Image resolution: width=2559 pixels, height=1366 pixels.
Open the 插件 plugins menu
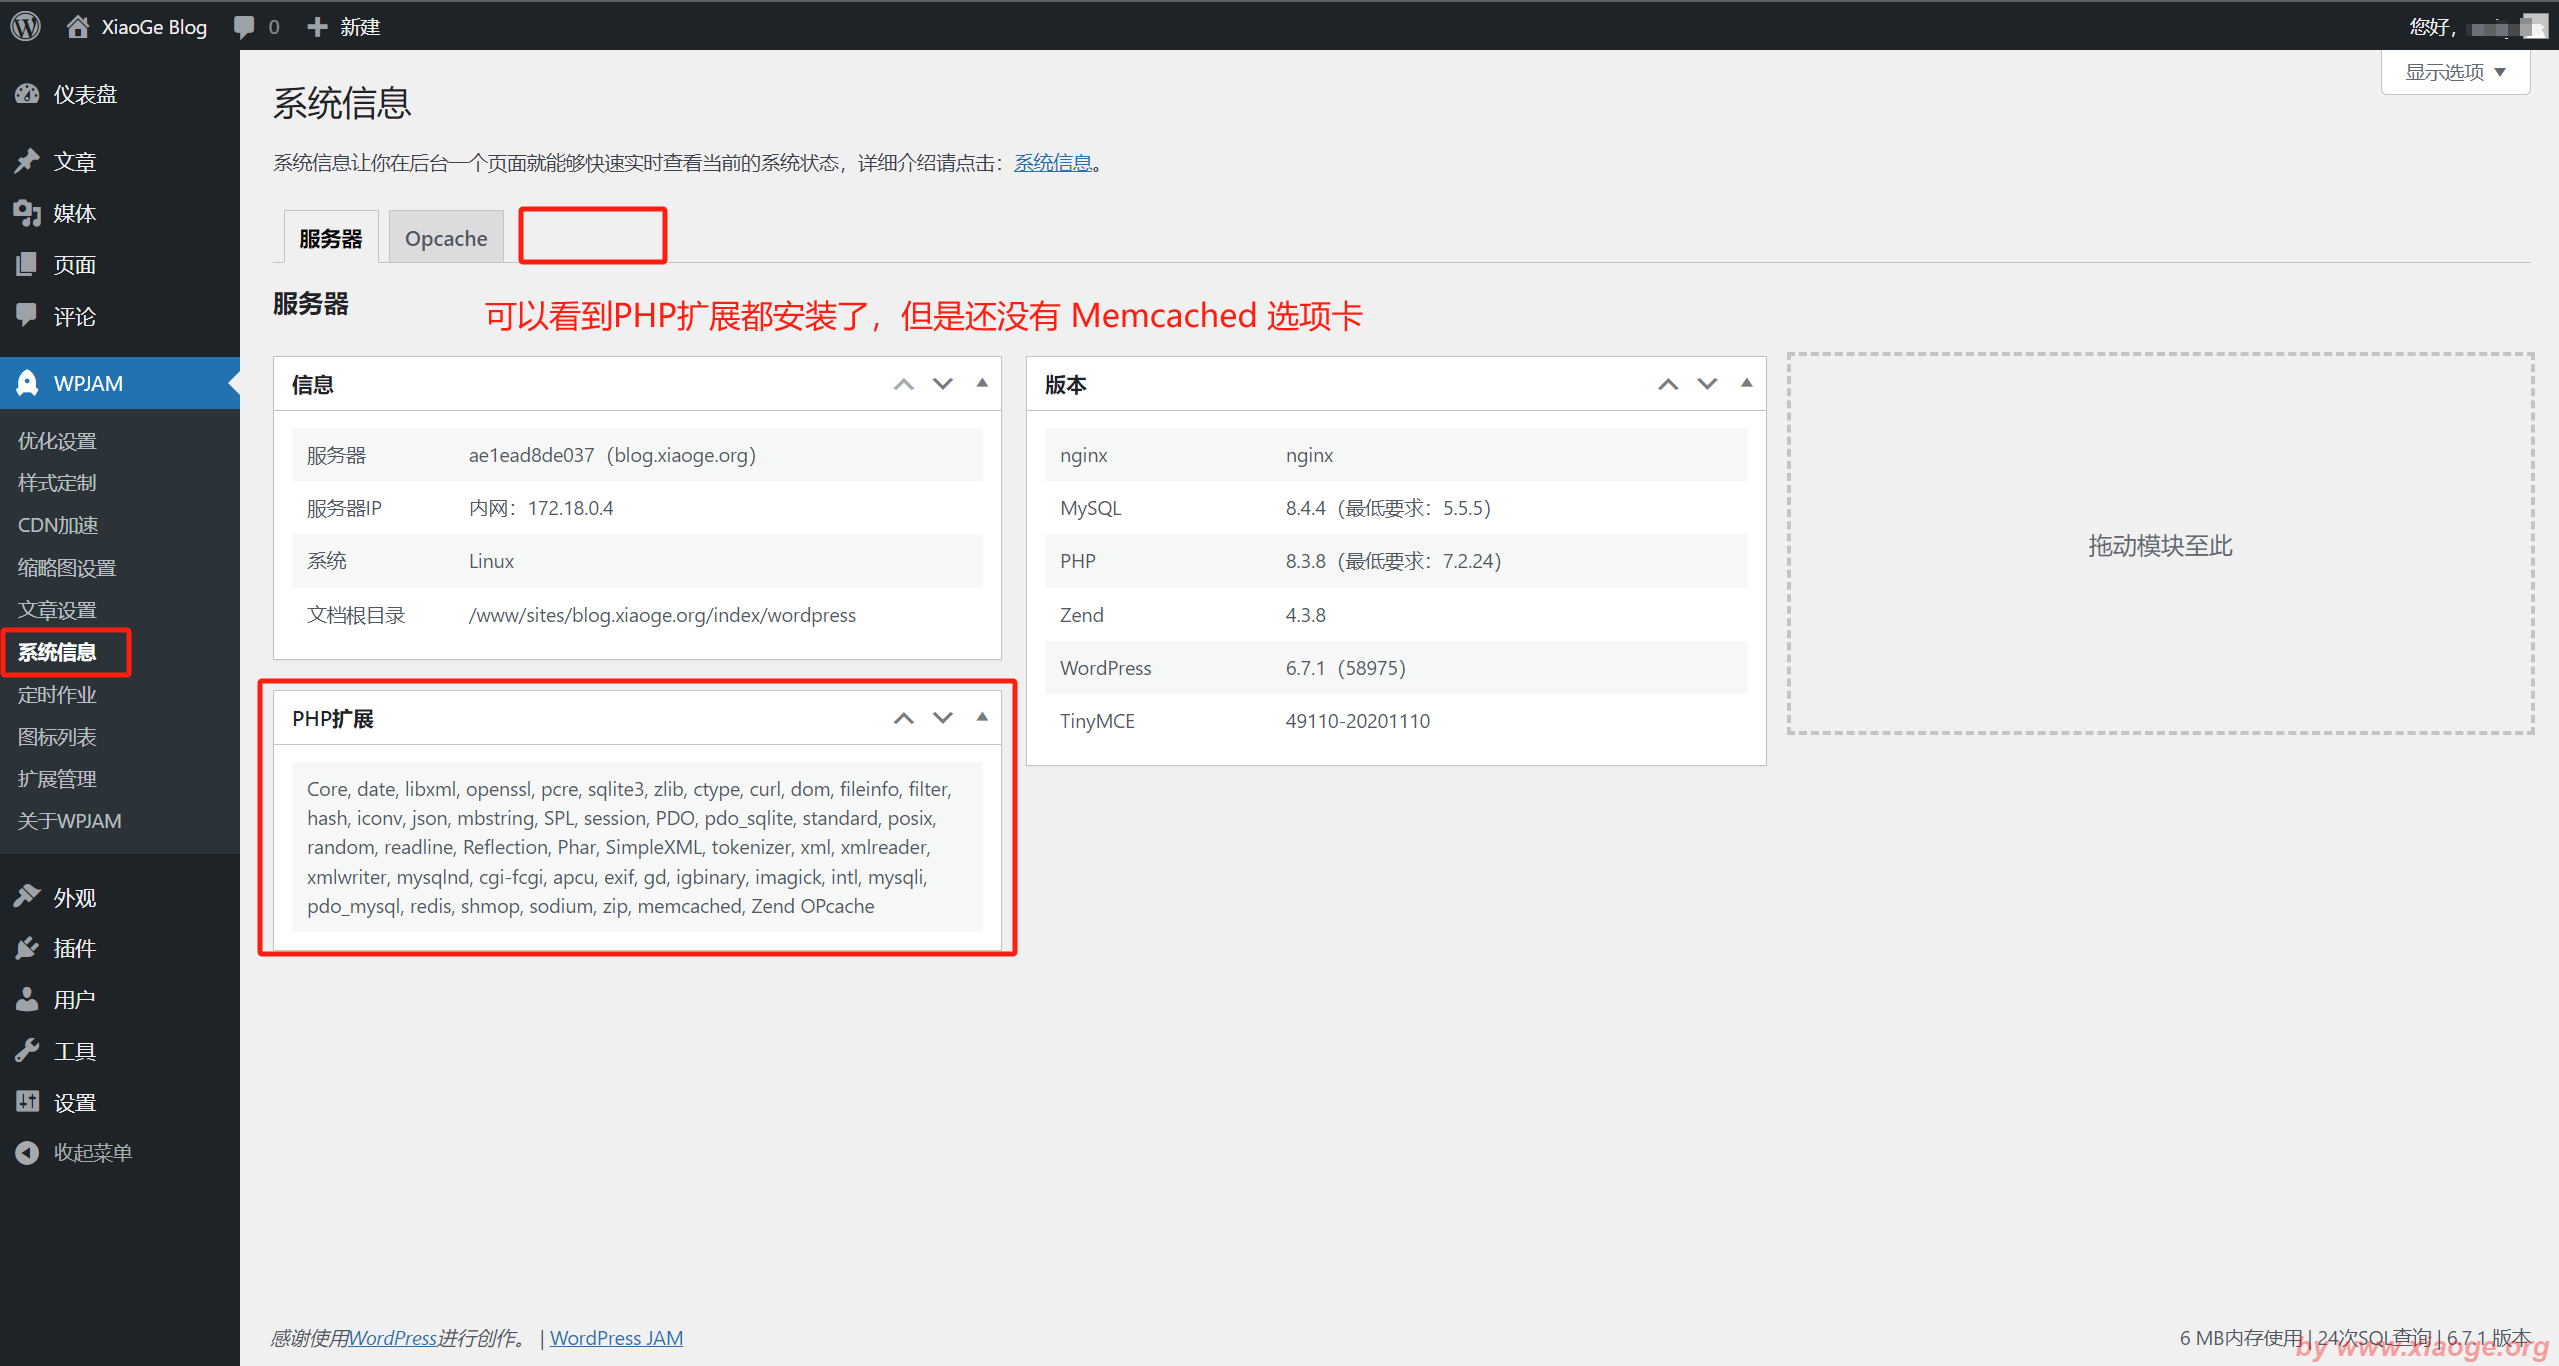pyautogui.click(x=74, y=948)
